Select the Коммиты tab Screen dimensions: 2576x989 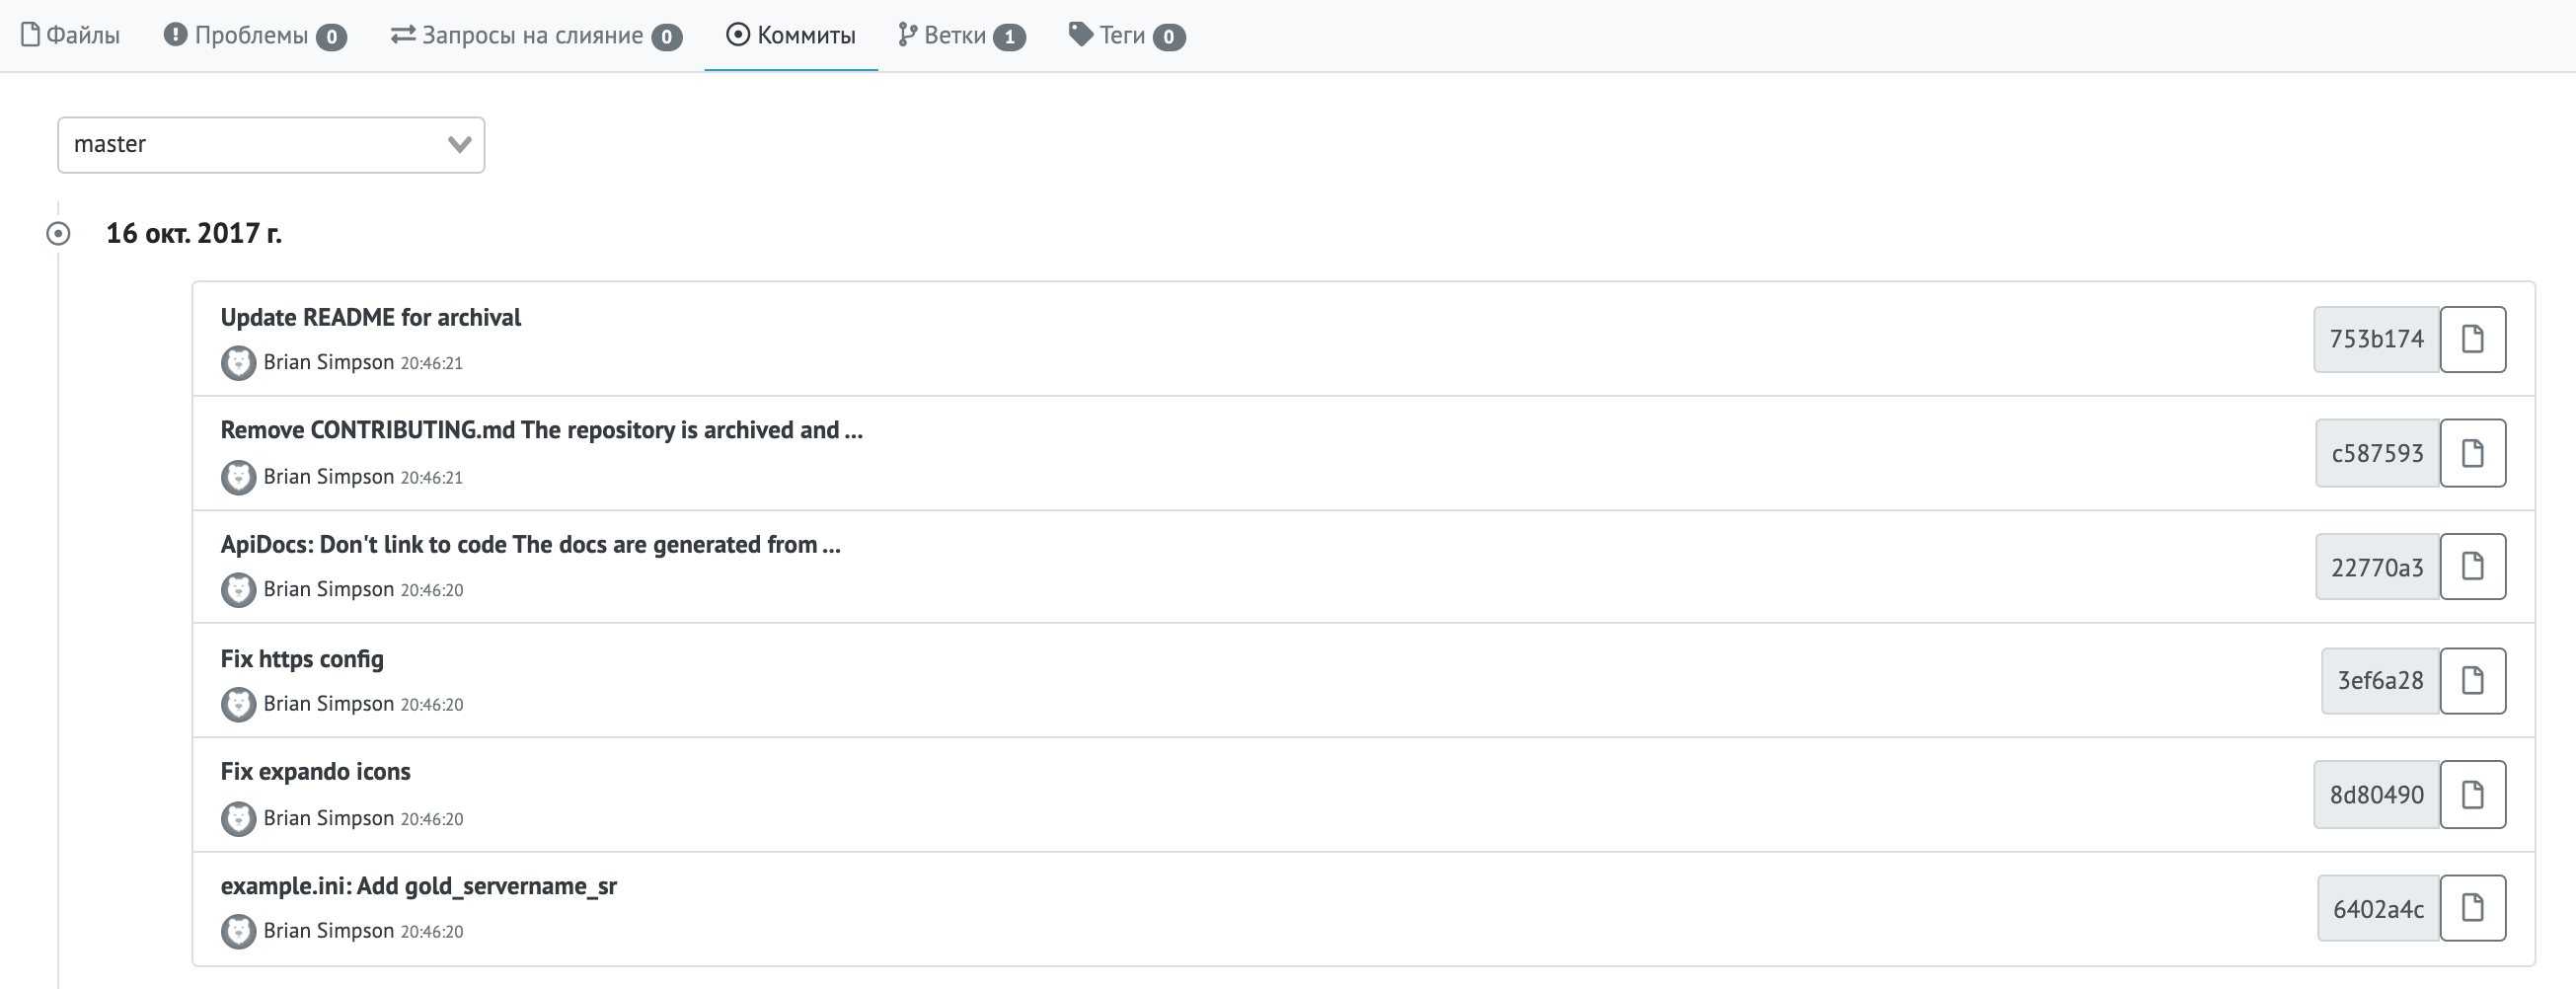click(x=791, y=36)
